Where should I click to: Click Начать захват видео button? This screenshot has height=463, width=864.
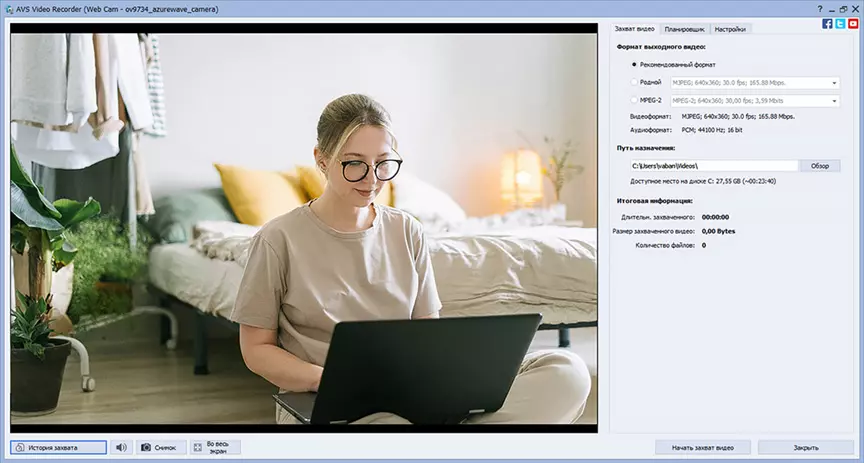click(x=703, y=448)
